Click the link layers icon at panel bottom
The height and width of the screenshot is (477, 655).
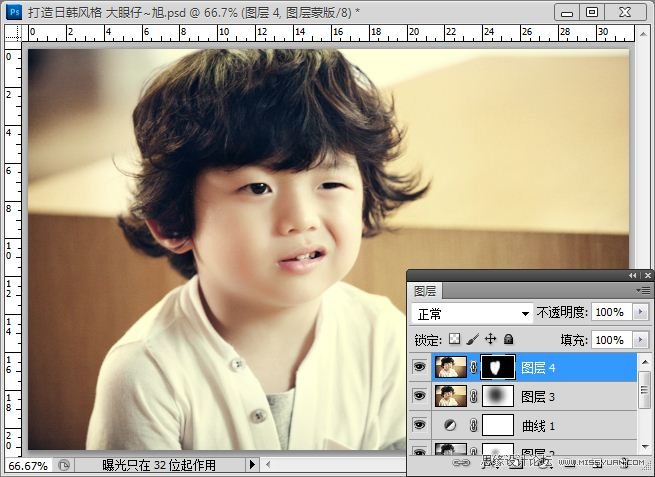pyautogui.click(x=461, y=462)
